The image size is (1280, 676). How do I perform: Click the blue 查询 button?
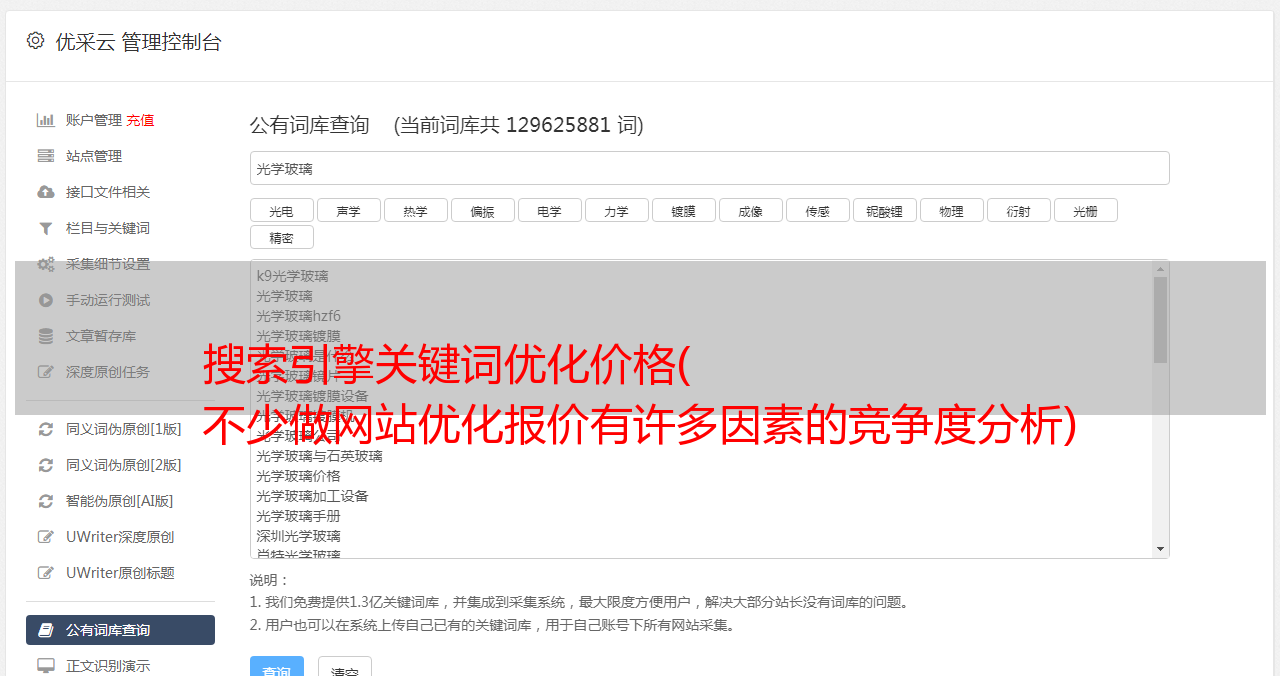tap(277, 667)
